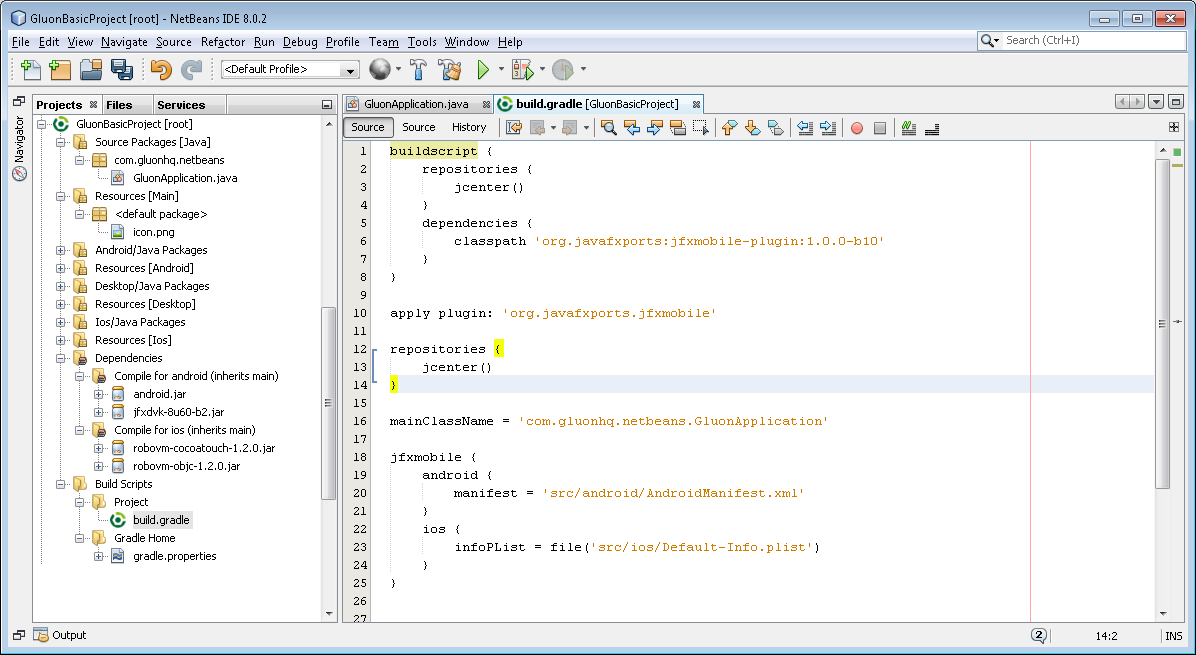Shift the line right in the editor toolbar
Screen dimensions: 1196x655
[x=828, y=127]
